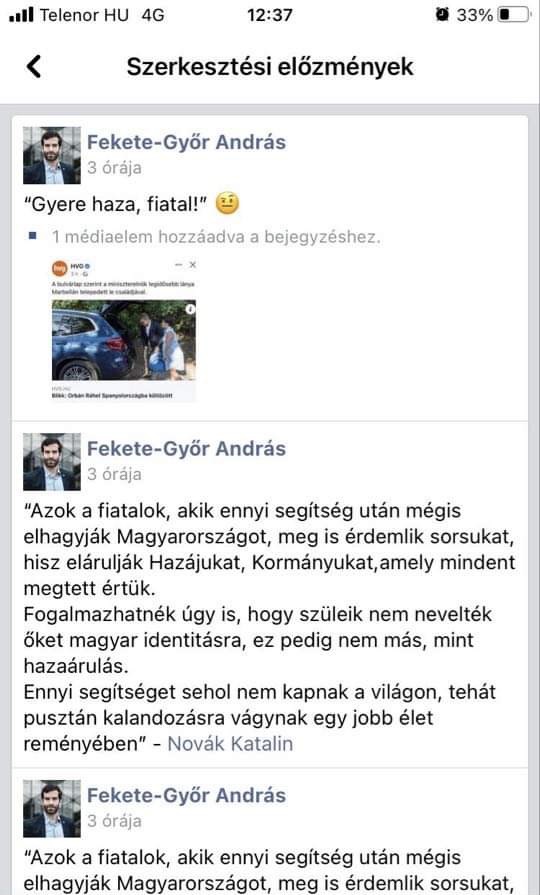Open the third entry's profile picture

tap(52, 809)
